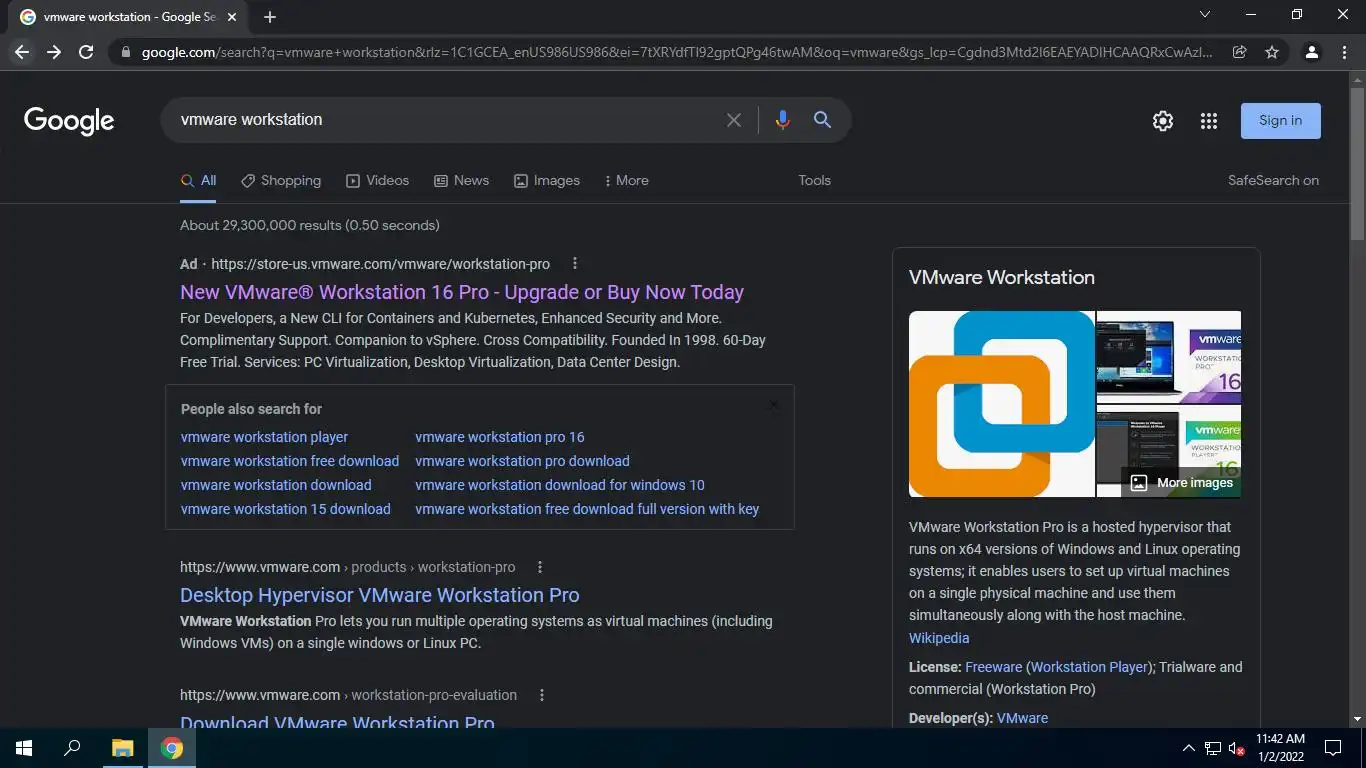
Task: Bookmark this page with the star icon
Action: [1272, 52]
